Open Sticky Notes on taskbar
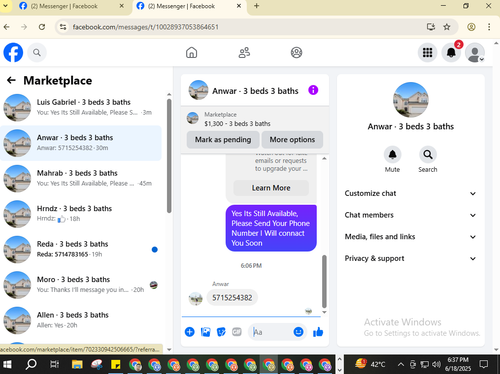Screen dimensions: 500x374 pyautogui.click(x=116, y=364)
